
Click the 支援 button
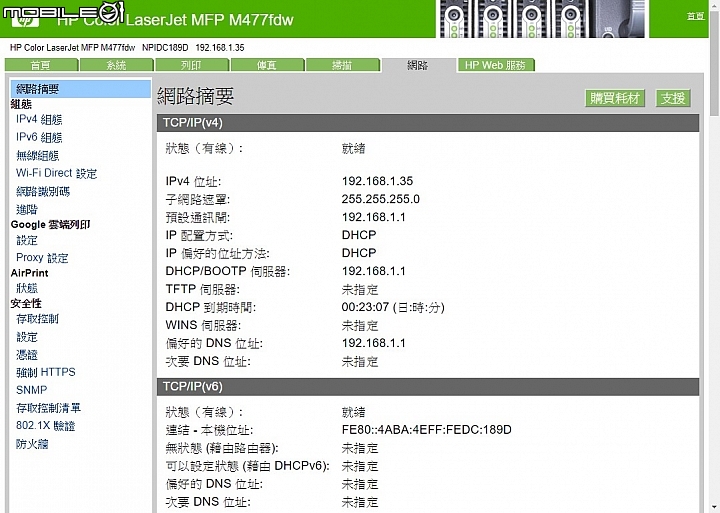click(x=673, y=98)
